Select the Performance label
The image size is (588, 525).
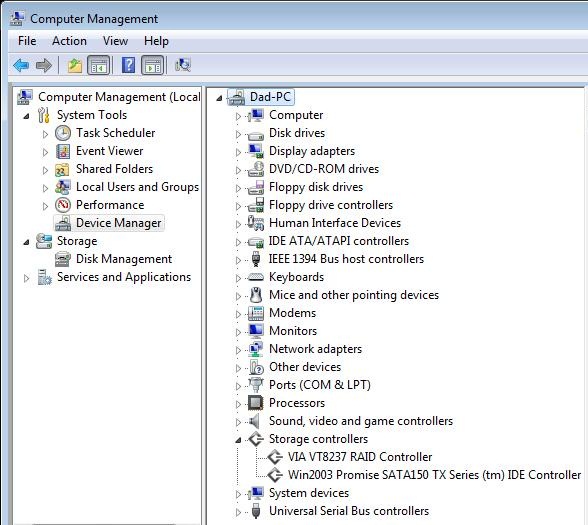(110, 205)
